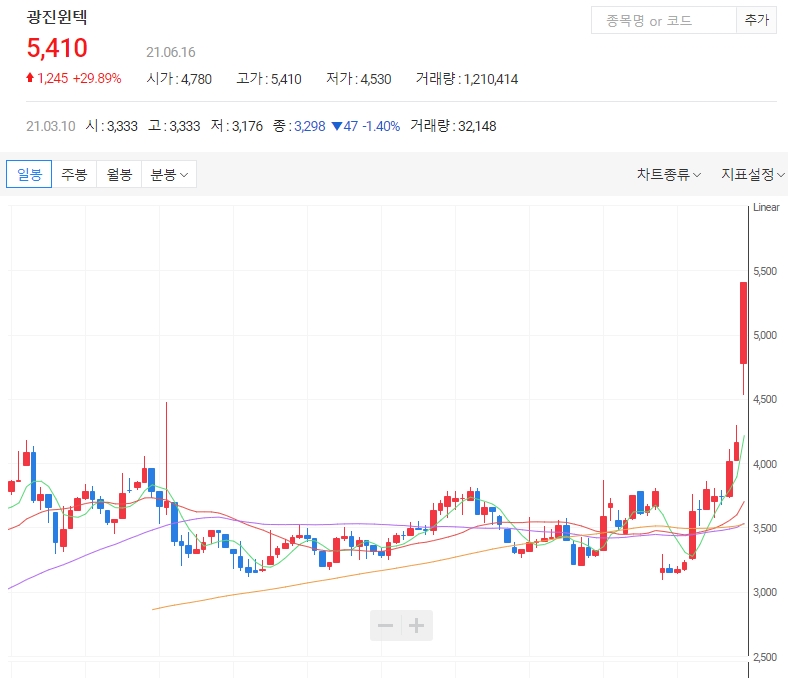
Task: Click the 광진윈텍 stock name
Action: point(57,17)
